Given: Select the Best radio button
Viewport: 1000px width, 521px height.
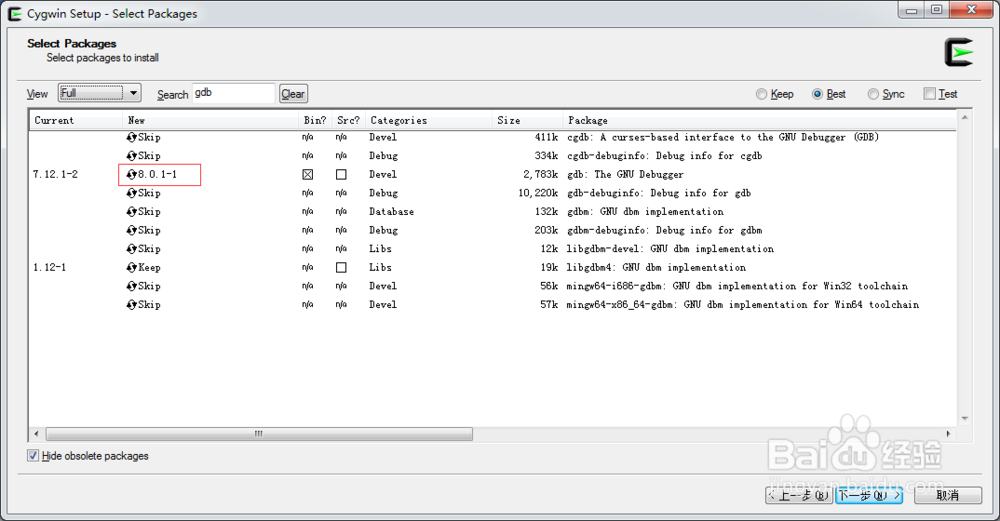Looking at the screenshot, I should coord(817,94).
